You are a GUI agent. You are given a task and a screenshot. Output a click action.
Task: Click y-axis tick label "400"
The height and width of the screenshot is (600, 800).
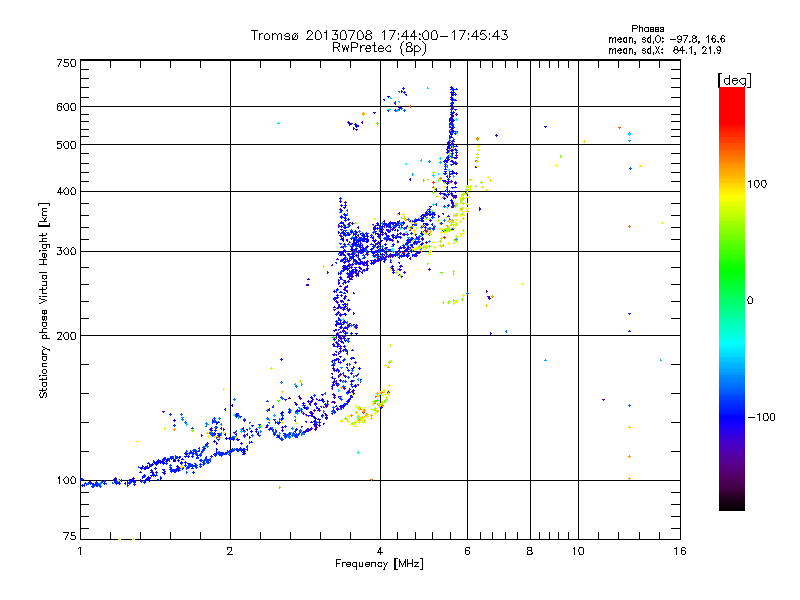click(x=66, y=192)
